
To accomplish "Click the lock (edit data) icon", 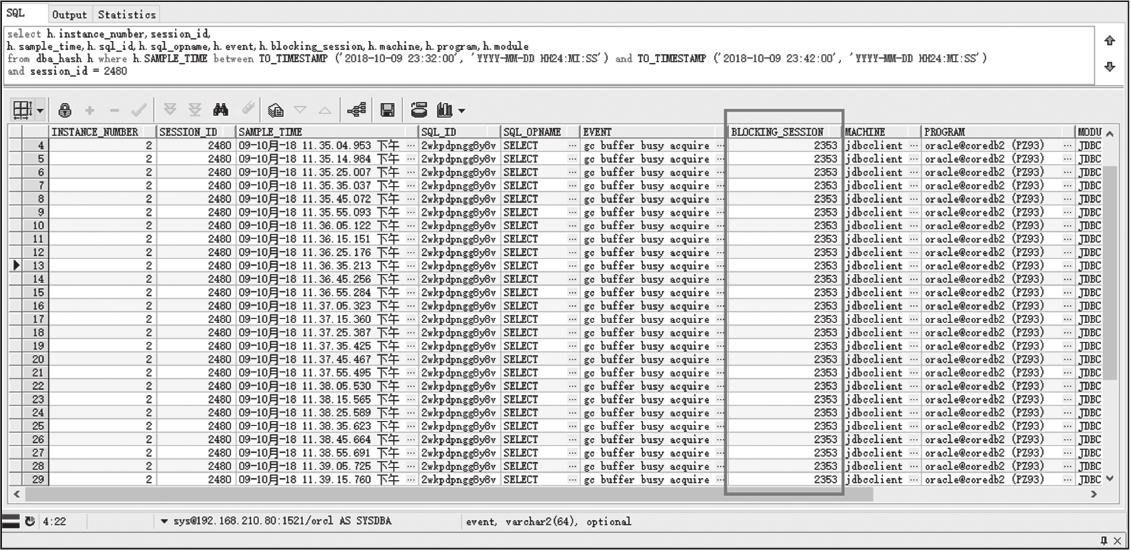I will (x=65, y=110).
